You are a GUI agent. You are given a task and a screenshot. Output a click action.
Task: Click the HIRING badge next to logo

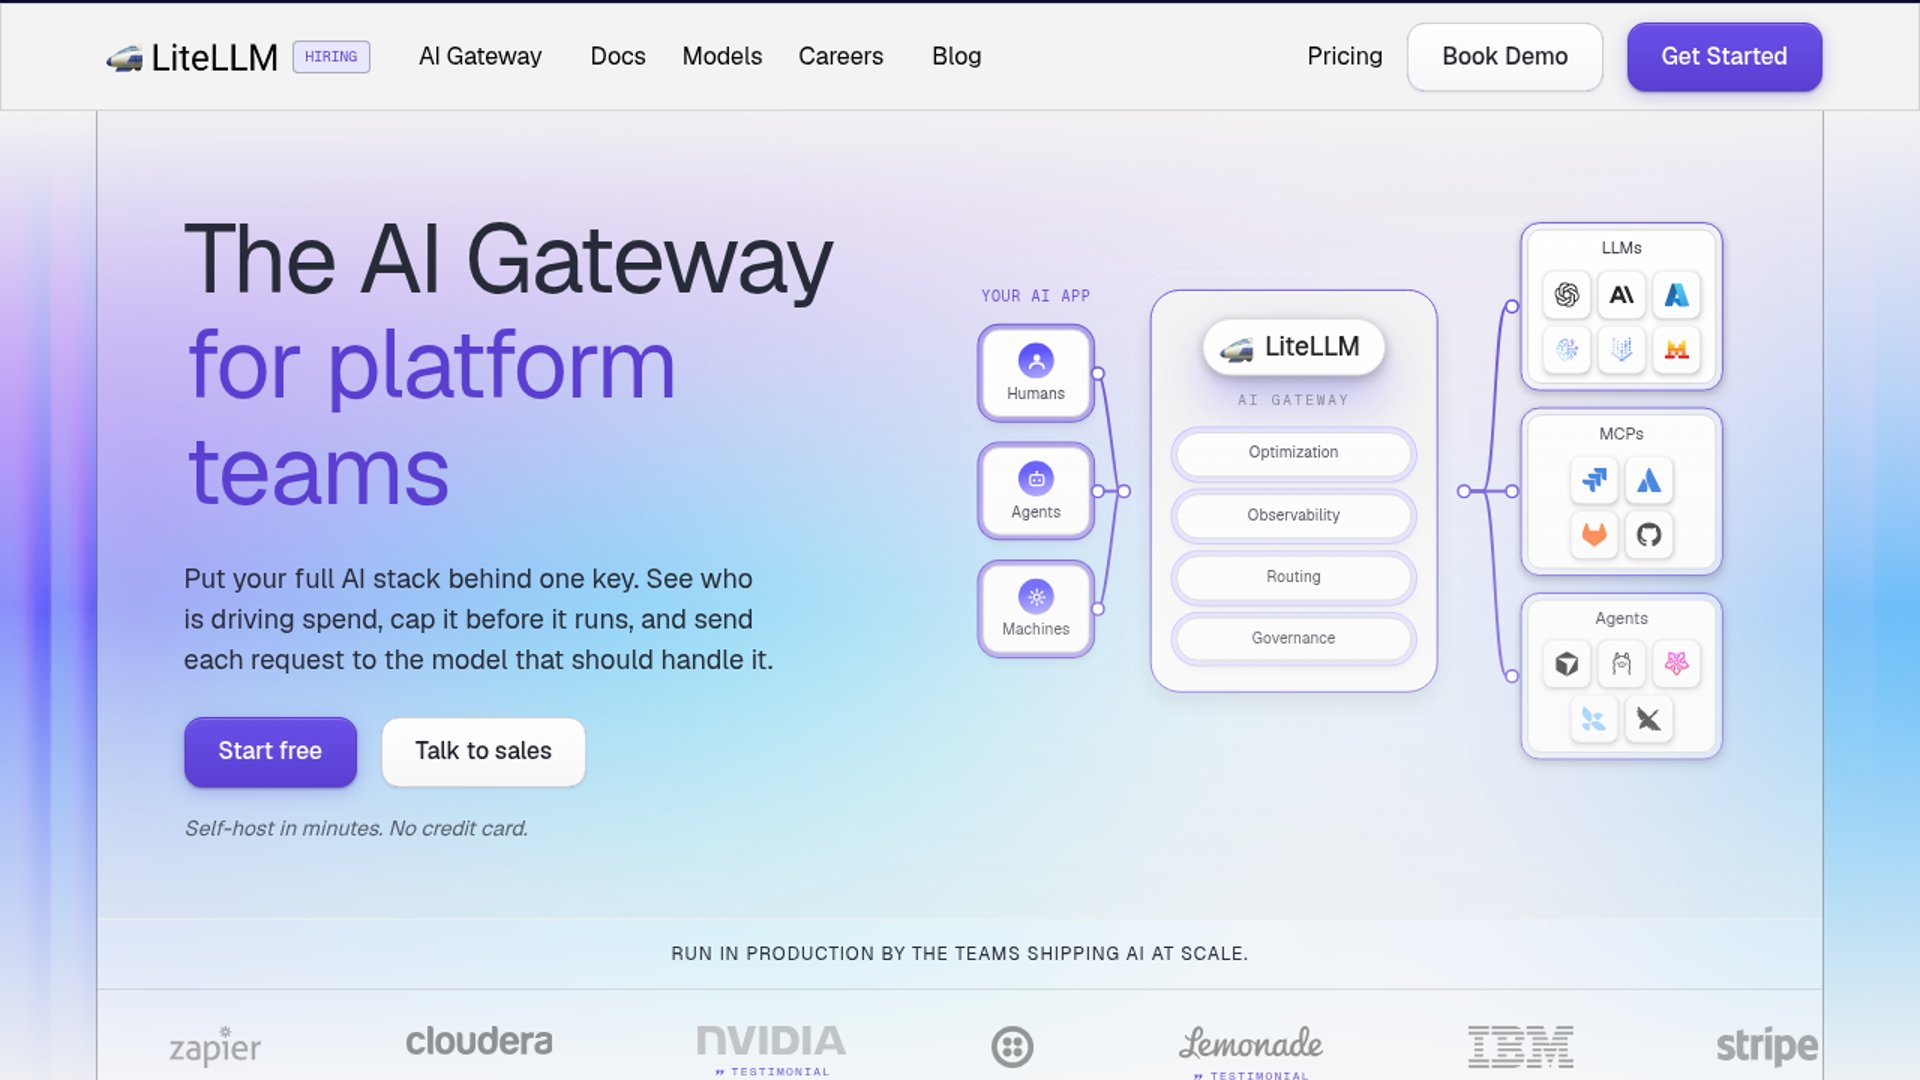pos(331,57)
